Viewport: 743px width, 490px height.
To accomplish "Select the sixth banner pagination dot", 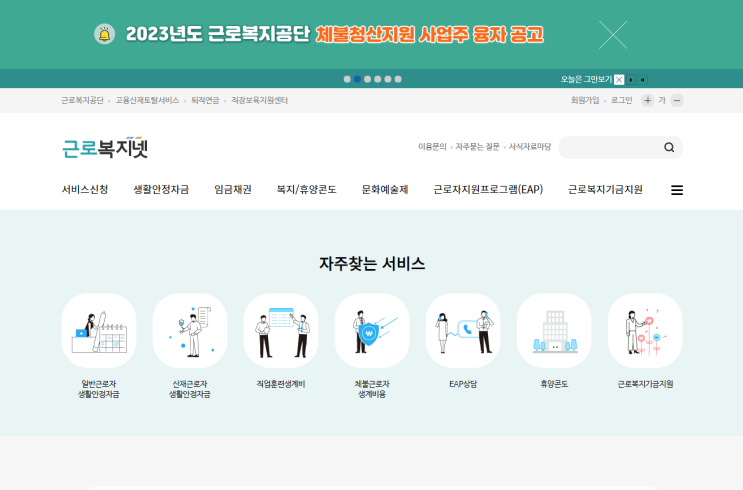I will click(398, 79).
